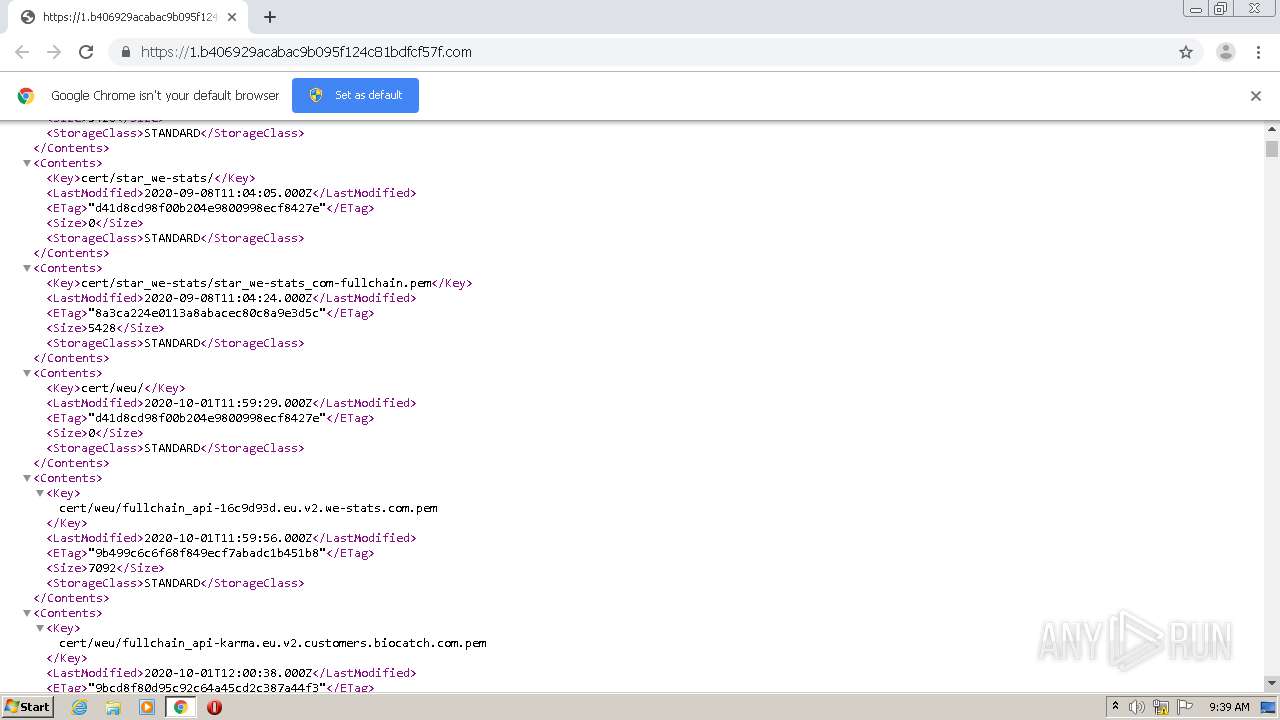The width and height of the screenshot is (1280, 720).
Task: Set Chrome as default browser
Action: click(x=355, y=95)
